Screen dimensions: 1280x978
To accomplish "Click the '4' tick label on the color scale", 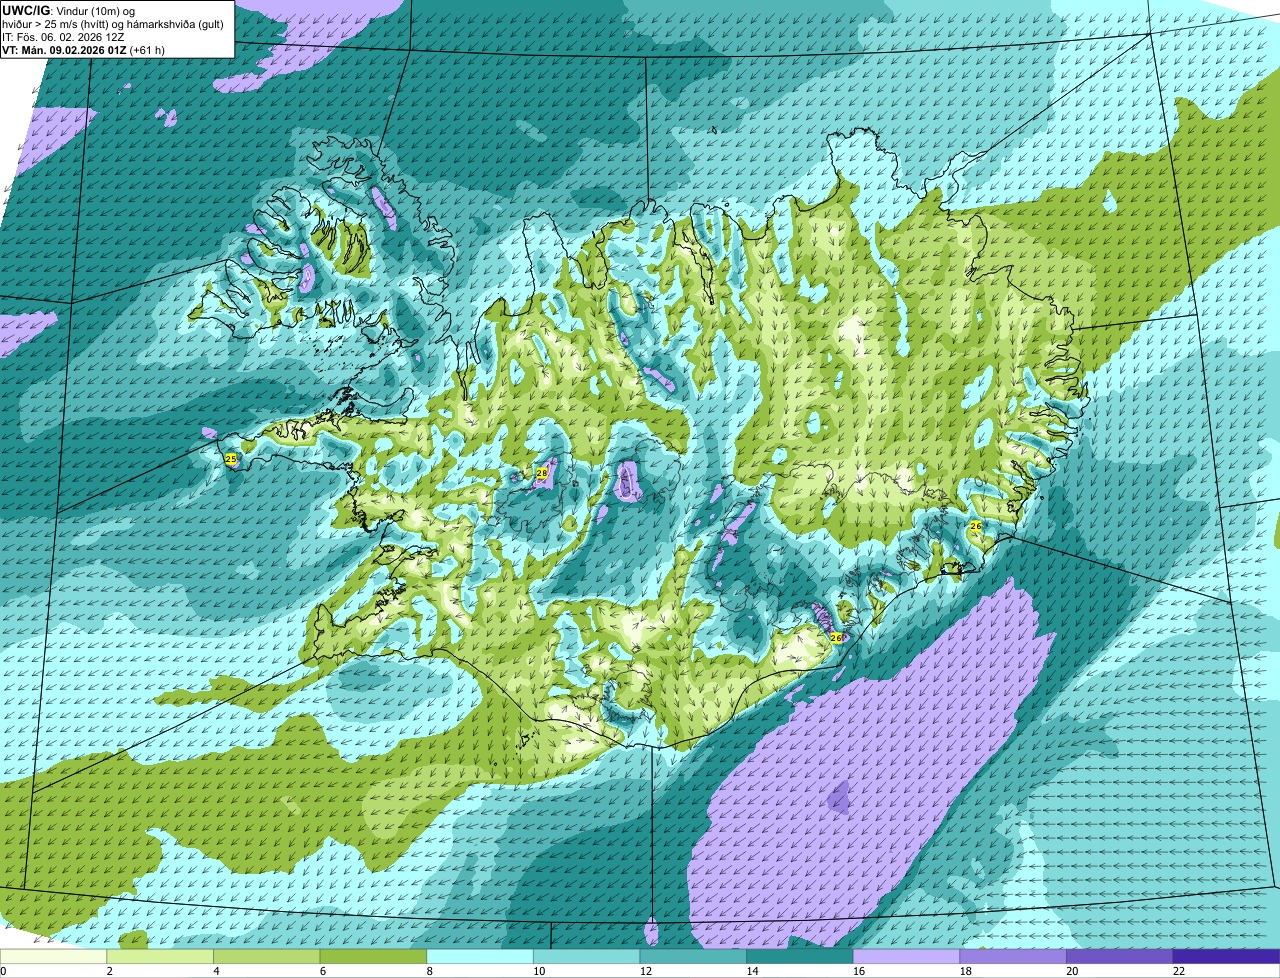I will point(216,971).
